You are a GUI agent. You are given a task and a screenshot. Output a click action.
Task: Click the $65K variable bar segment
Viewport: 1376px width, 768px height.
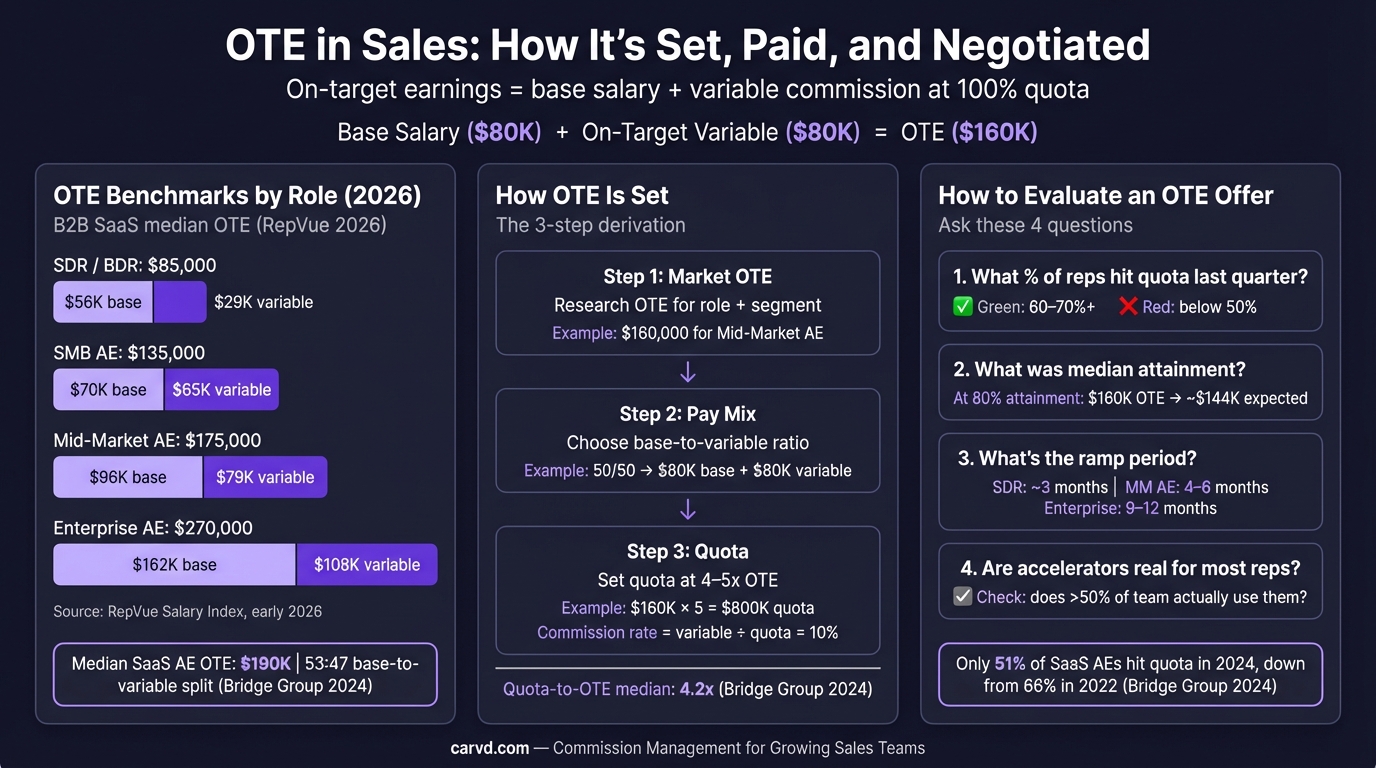click(x=221, y=390)
